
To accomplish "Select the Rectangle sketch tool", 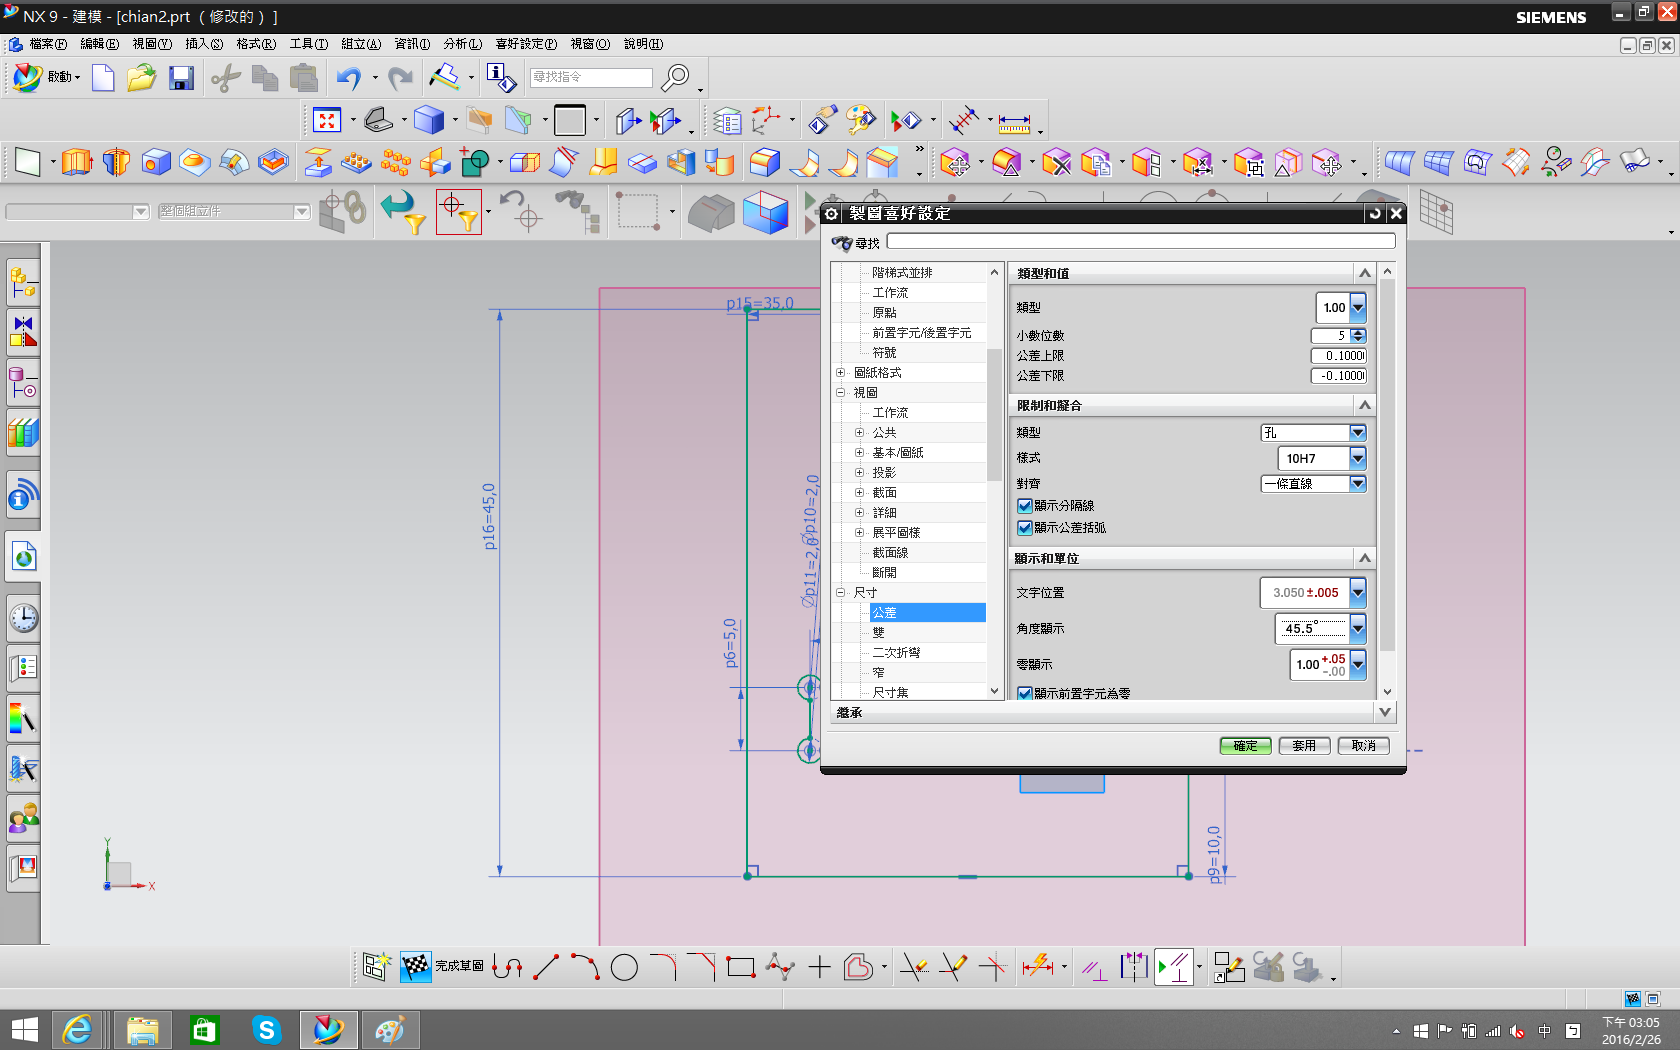I will 741,967.
